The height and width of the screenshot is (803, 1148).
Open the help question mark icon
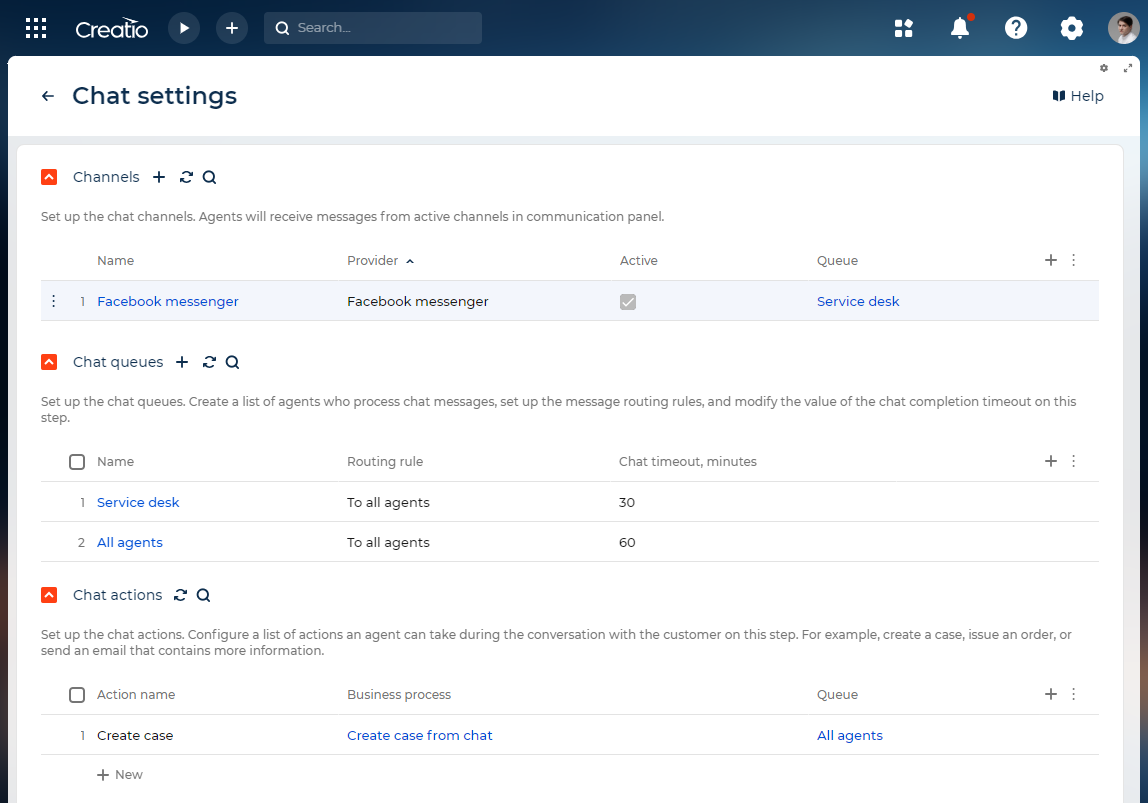(x=1015, y=28)
